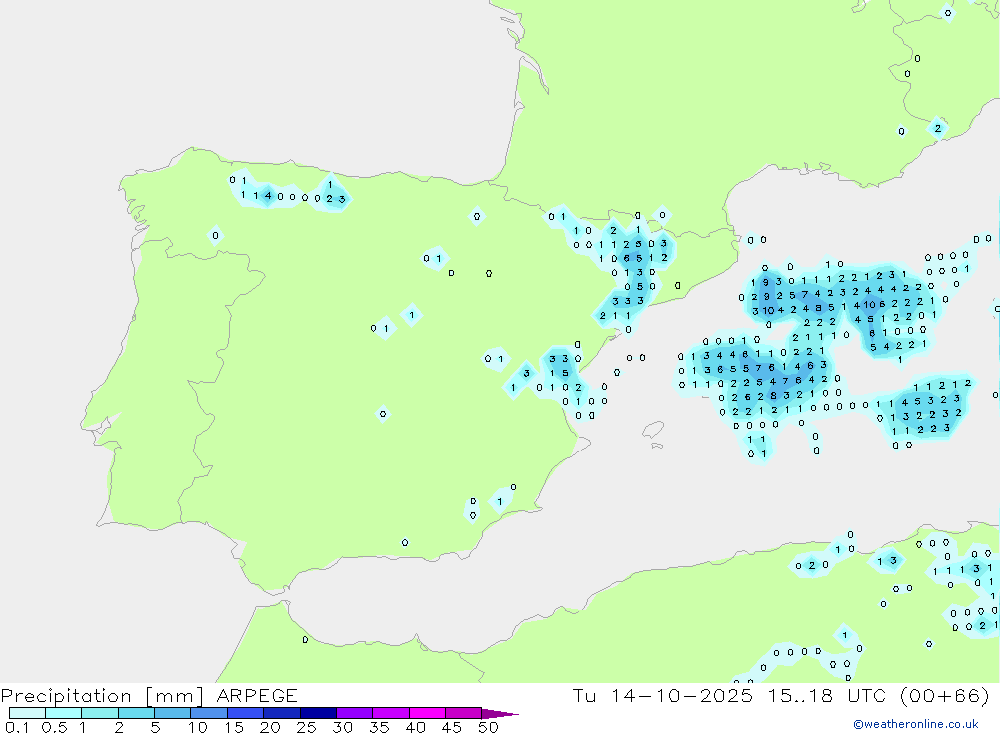Pick the 10–15 mm legend color swatch
Image resolution: width=1000 pixels, height=733 pixels.
209,713
